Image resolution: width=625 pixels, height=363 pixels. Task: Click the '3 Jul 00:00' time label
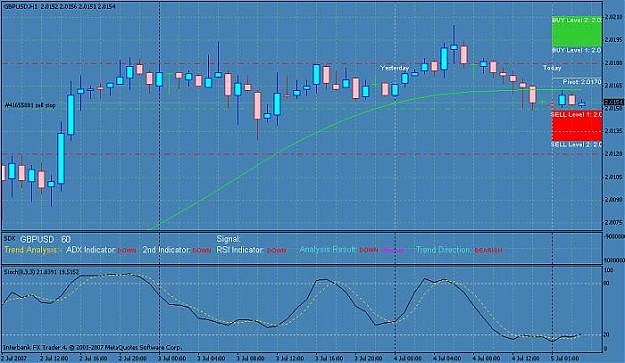click(x=172, y=358)
